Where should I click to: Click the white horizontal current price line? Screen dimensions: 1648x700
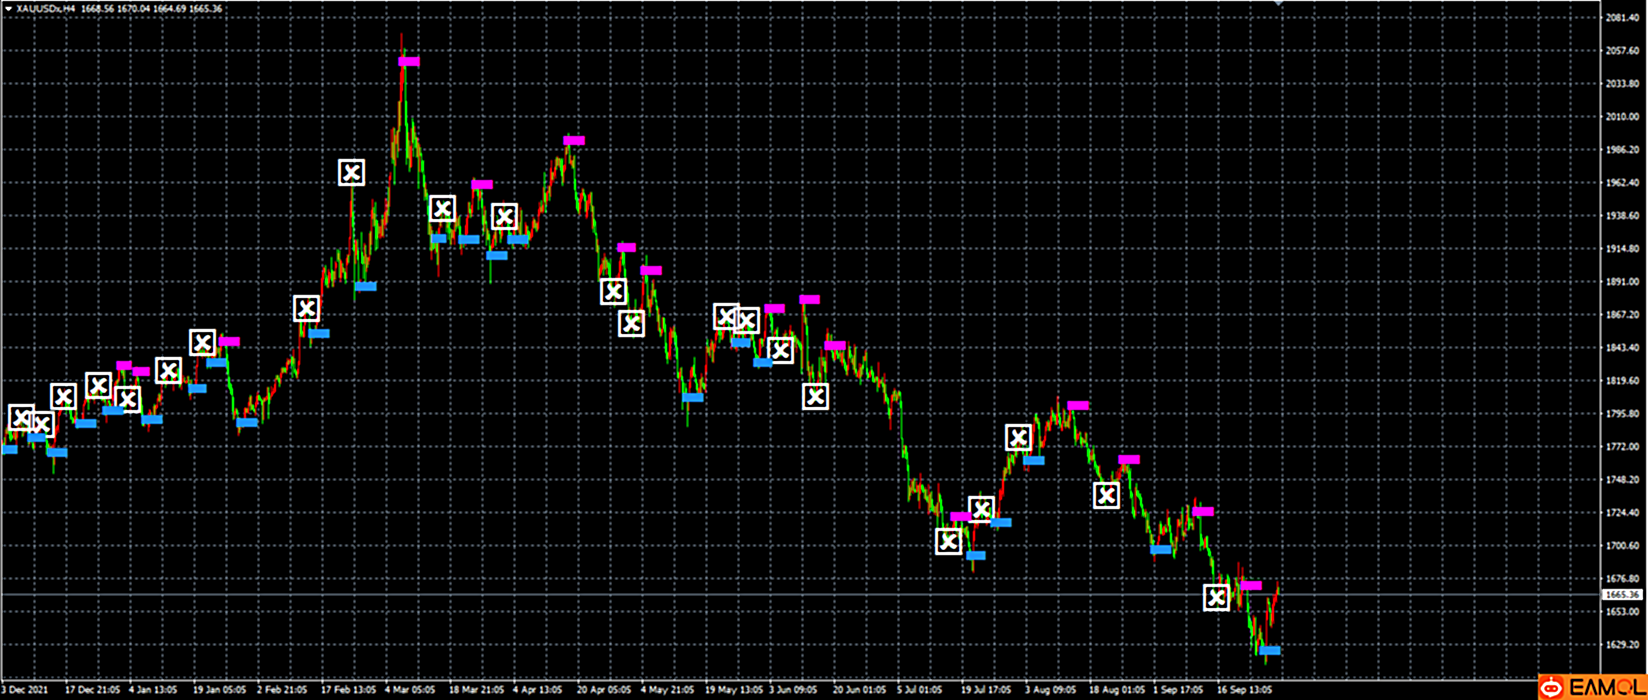coord(800,594)
